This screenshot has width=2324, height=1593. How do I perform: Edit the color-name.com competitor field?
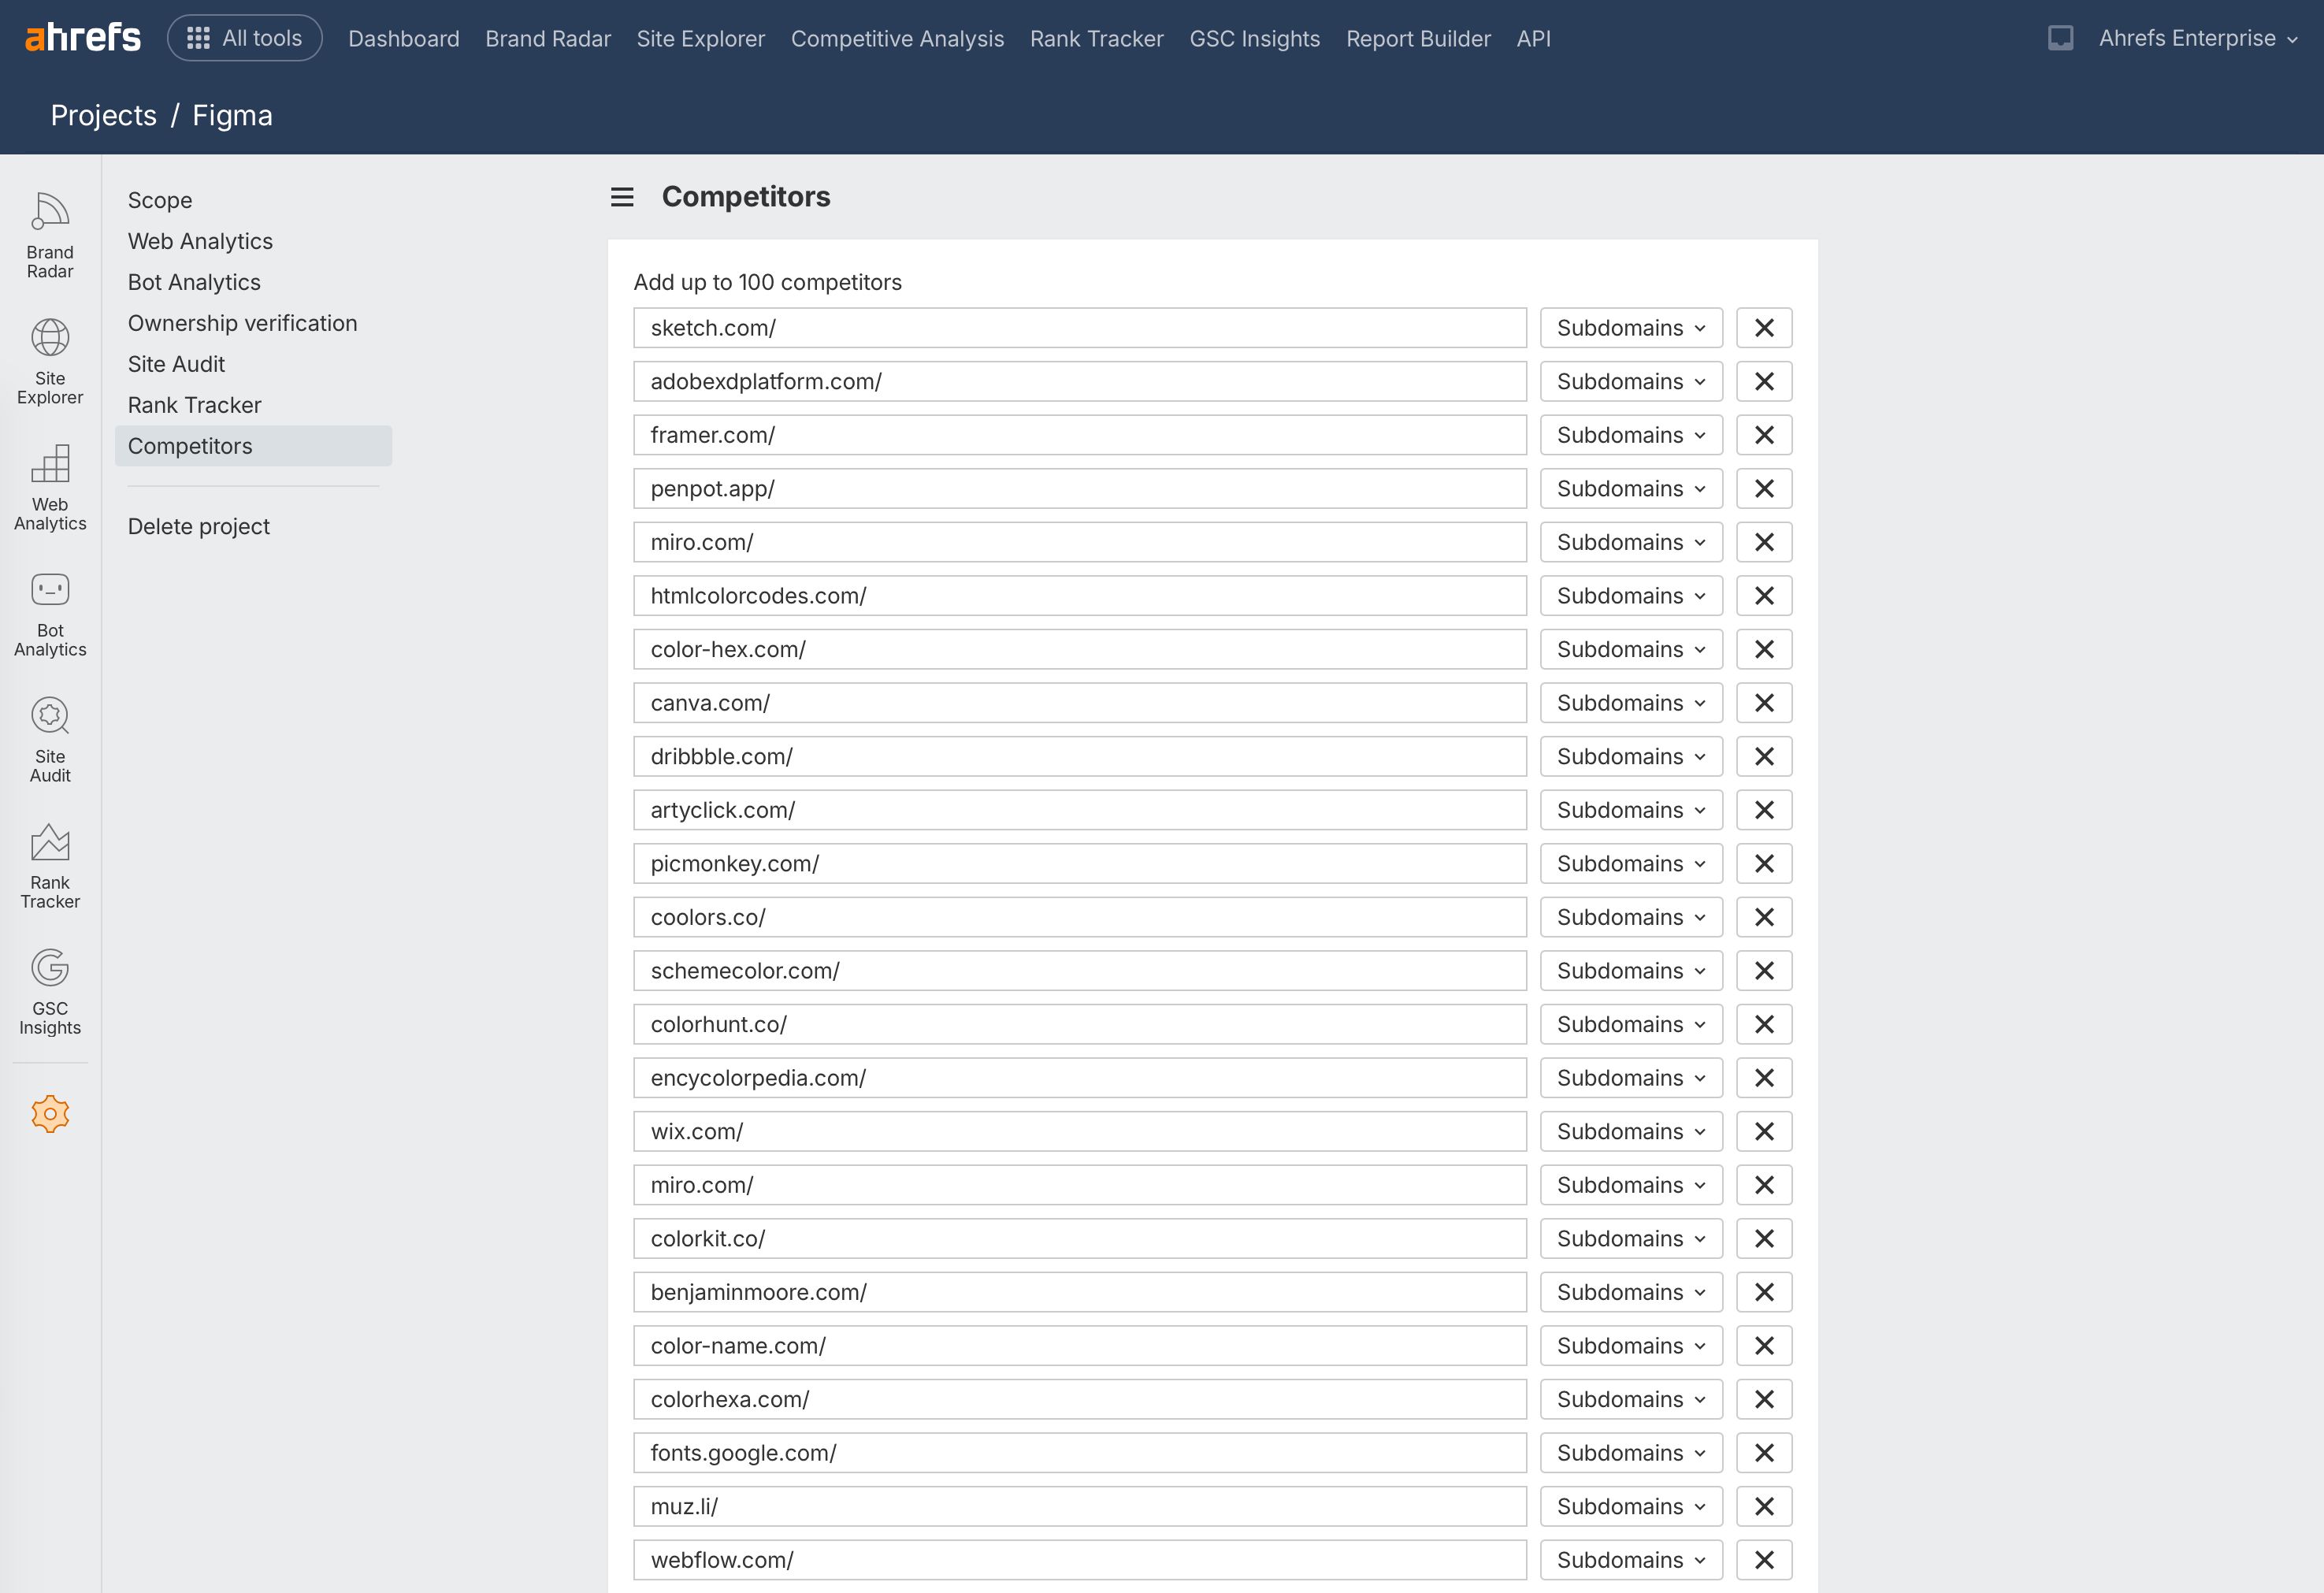coord(1080,1346)
